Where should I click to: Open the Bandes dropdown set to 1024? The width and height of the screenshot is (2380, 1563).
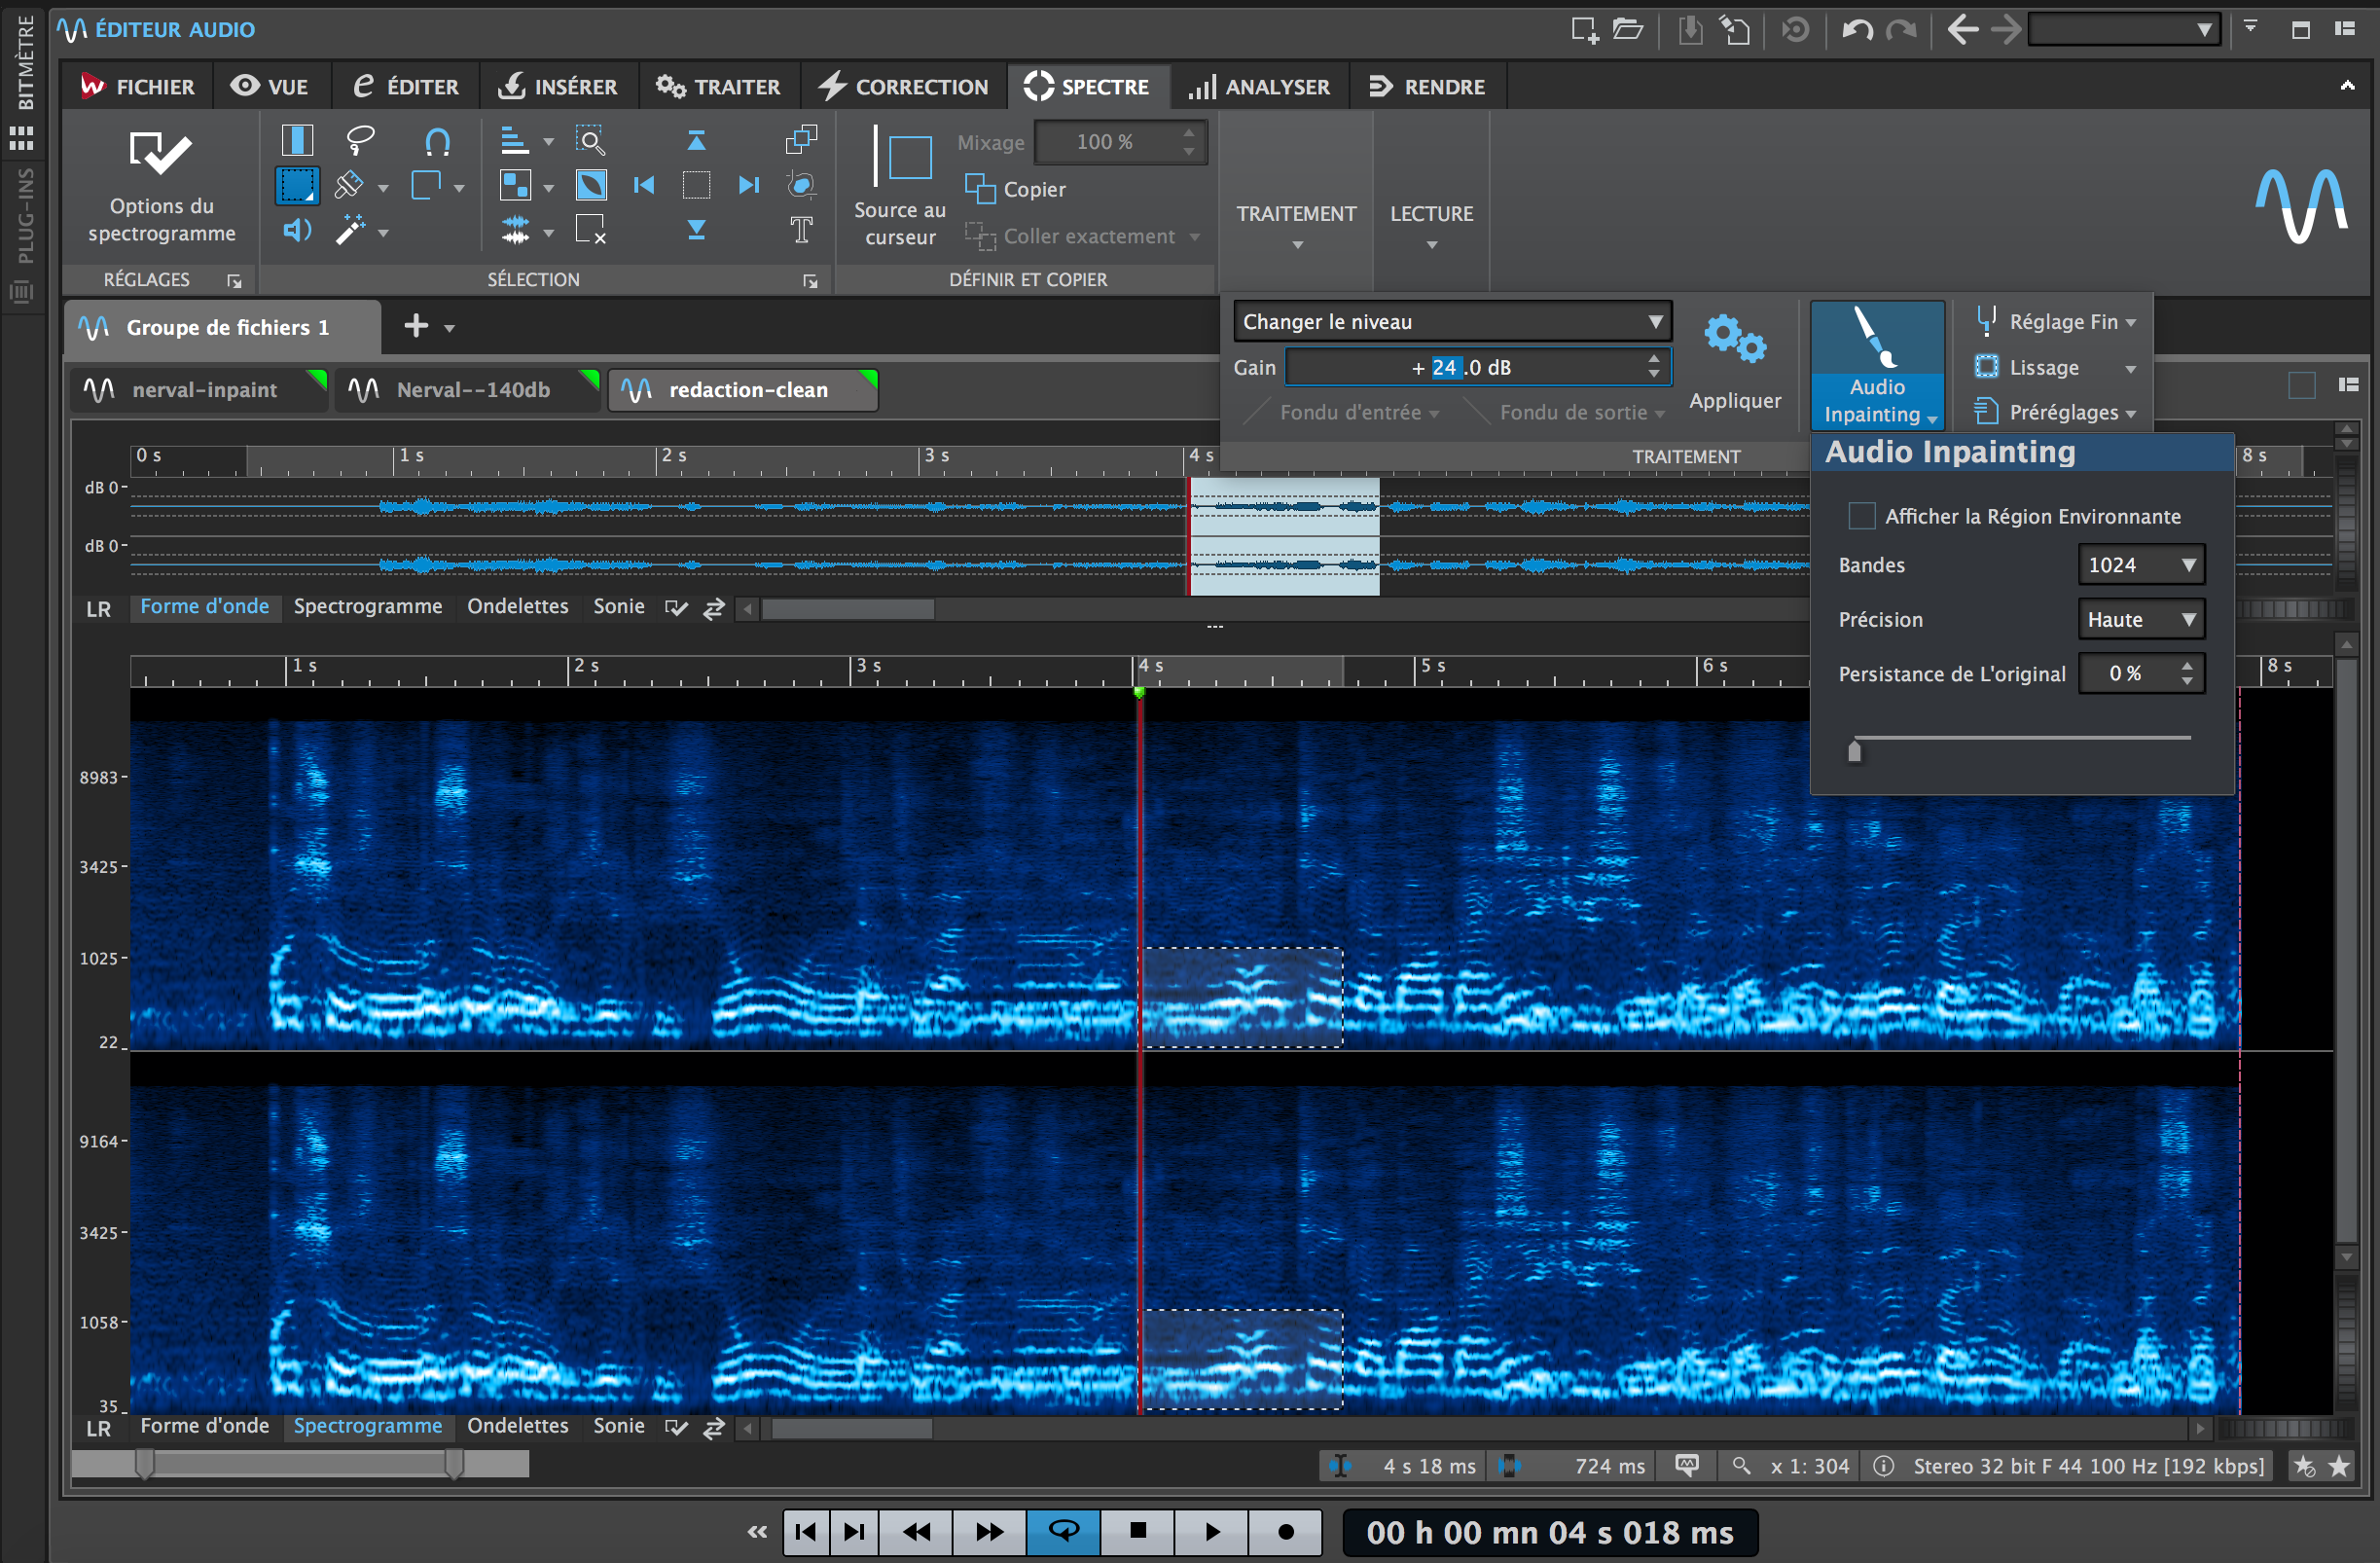coord(2140,564)
